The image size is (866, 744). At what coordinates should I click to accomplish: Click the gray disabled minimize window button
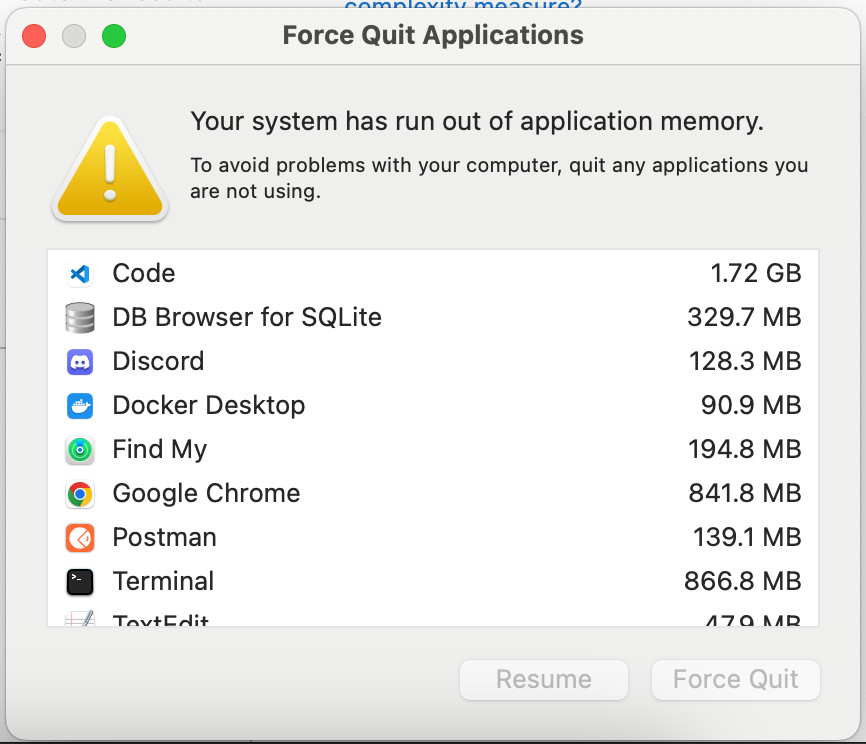click(74, 36)
